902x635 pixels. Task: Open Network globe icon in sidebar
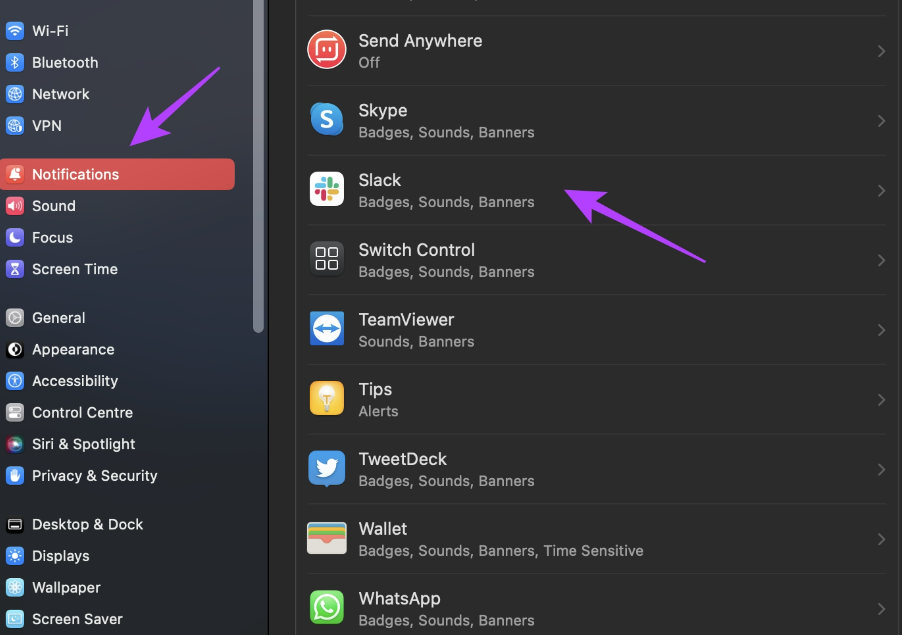point(15,94)
